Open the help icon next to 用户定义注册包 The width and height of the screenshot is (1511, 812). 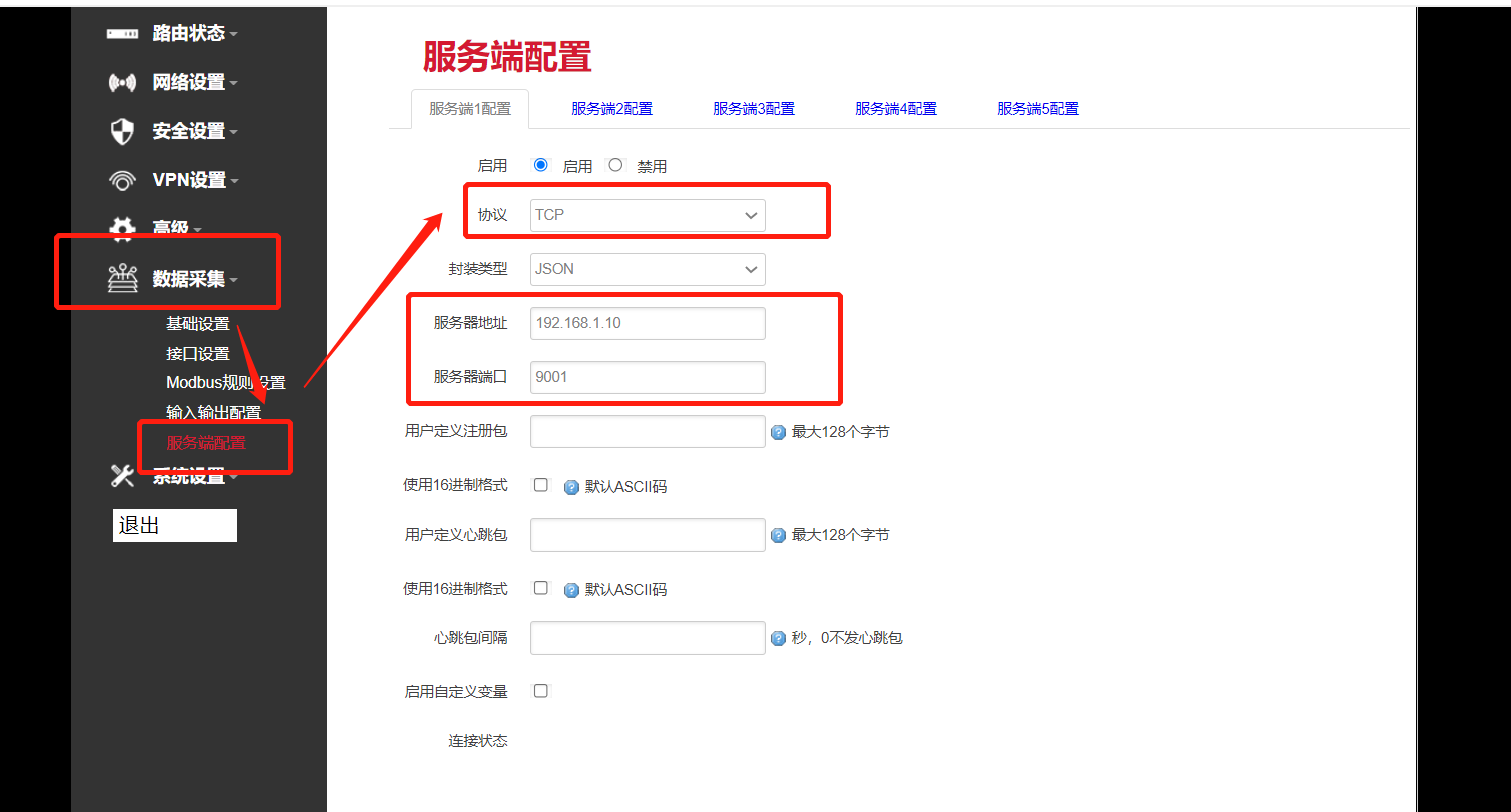click(778, 431)
